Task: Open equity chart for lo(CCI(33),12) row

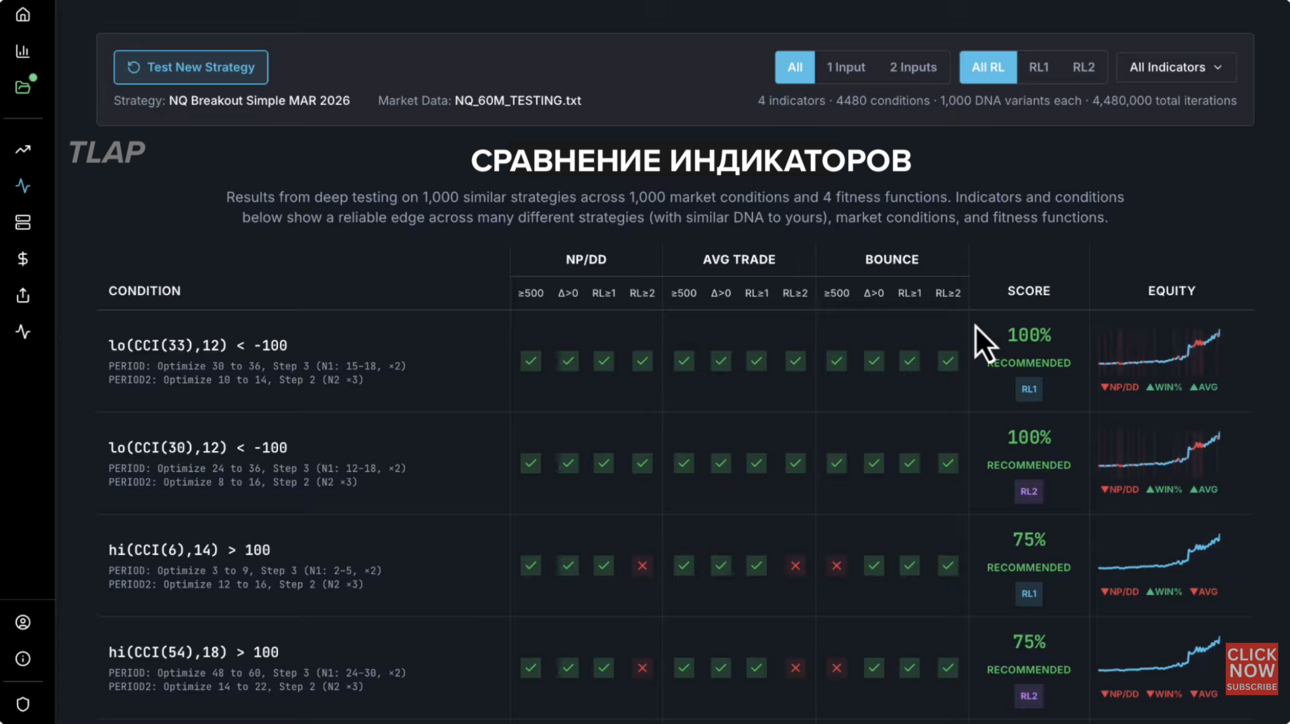Action: [x=1159, y=351]
